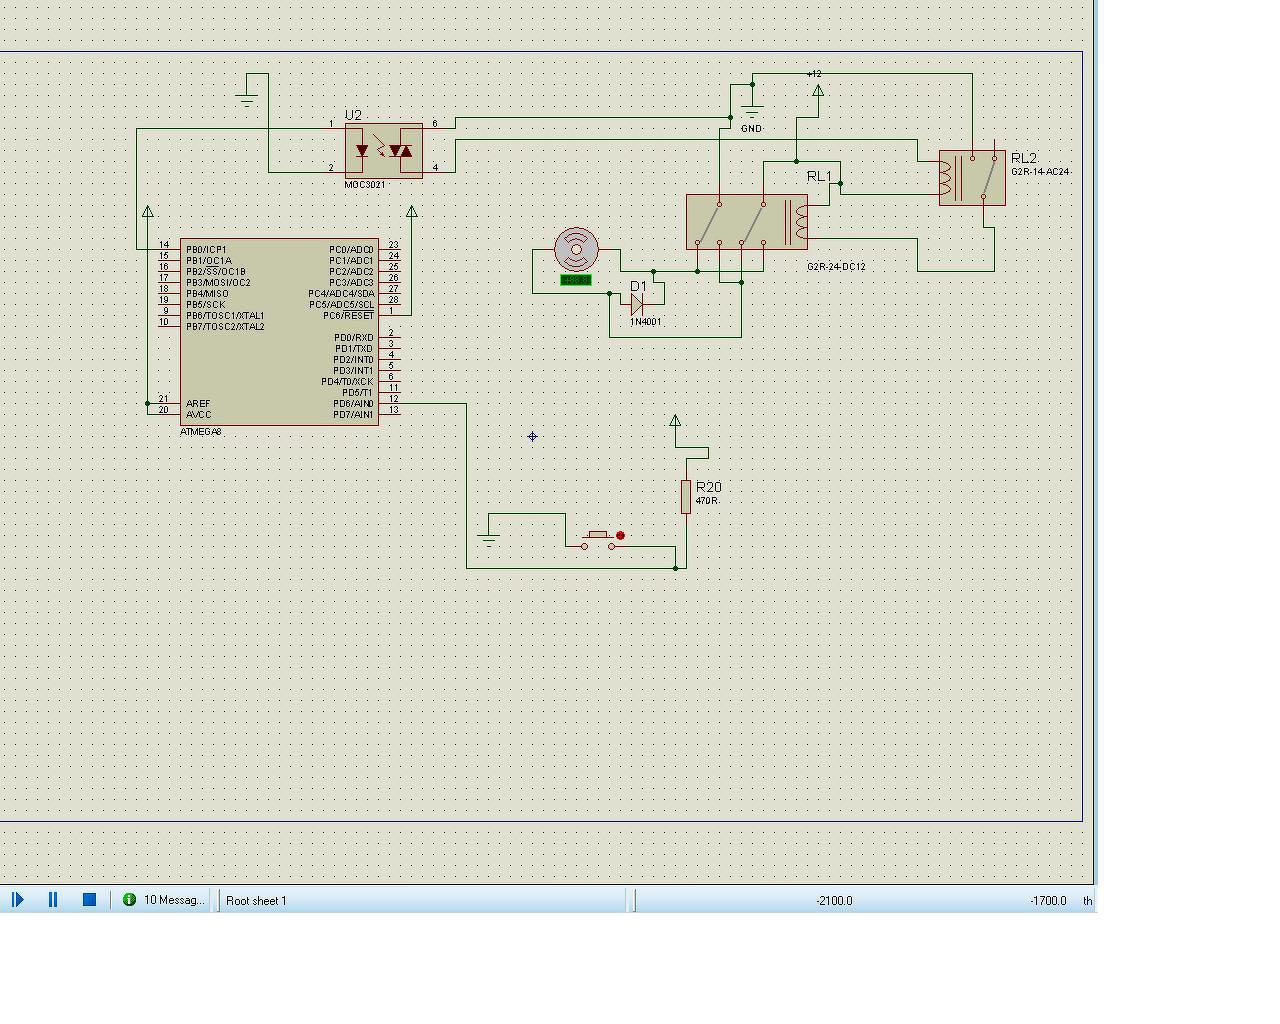Click the AVCC pin label

198,415
